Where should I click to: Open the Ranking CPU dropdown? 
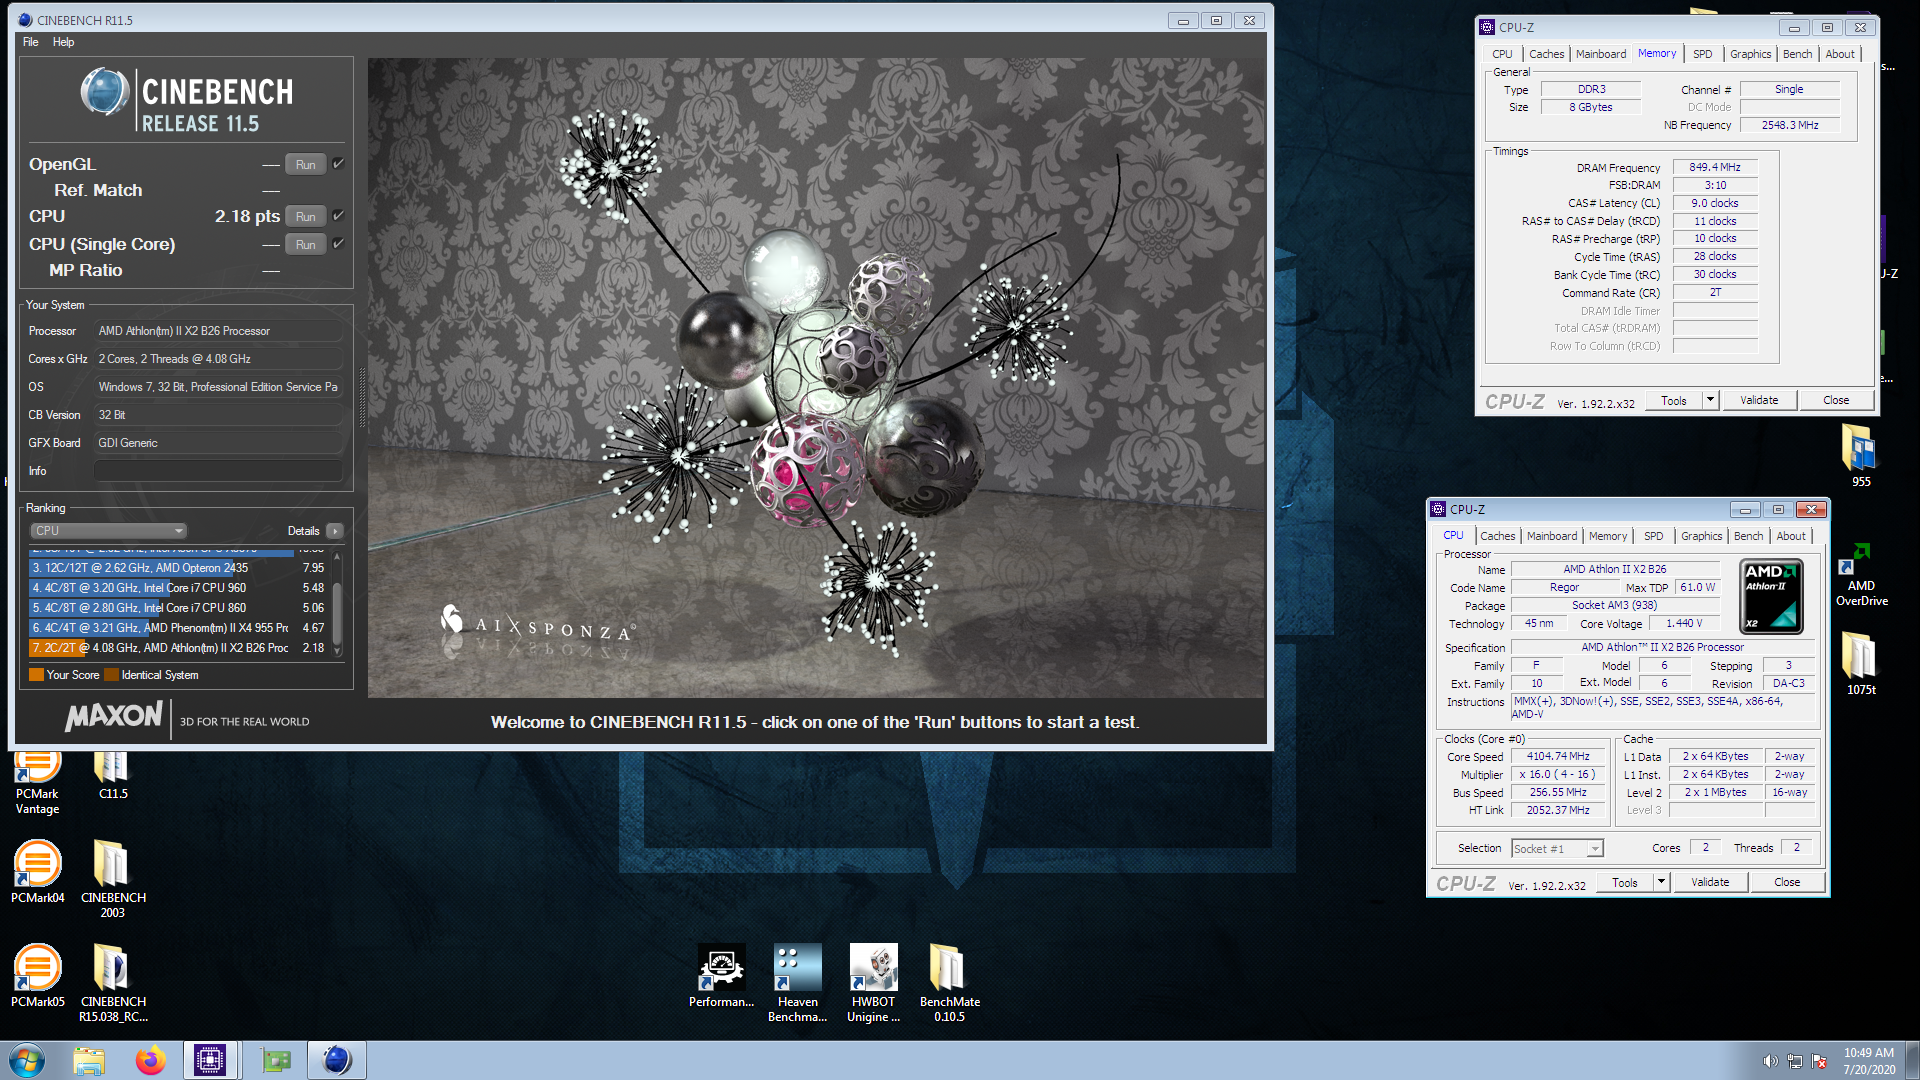(108, 531)
